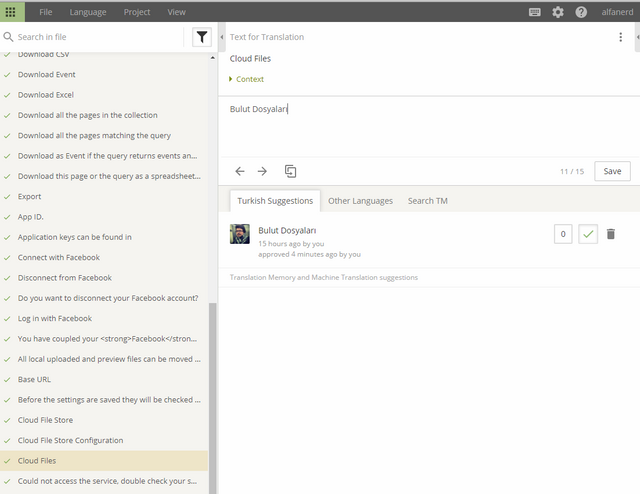Viewport: 640px width, 494px height.
Task: Select 'Download Excel' string
Action: click(104, 95)
